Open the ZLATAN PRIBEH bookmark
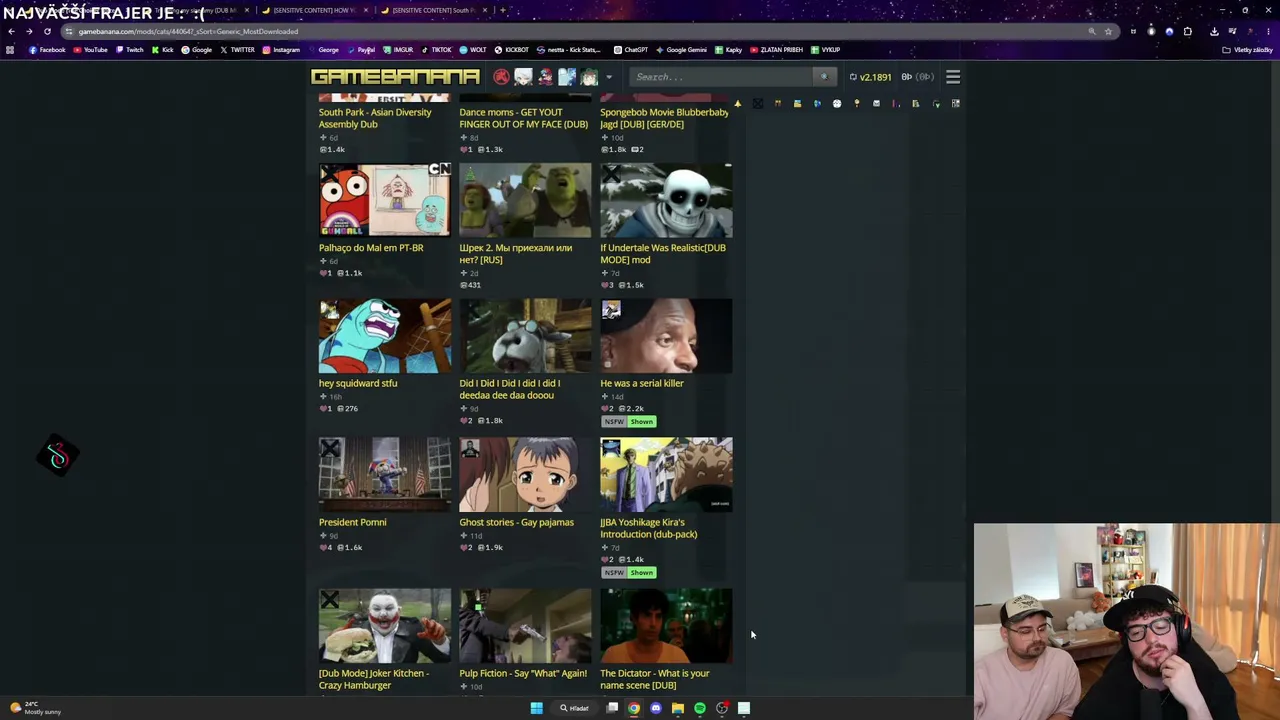 (x=776, y=50)
